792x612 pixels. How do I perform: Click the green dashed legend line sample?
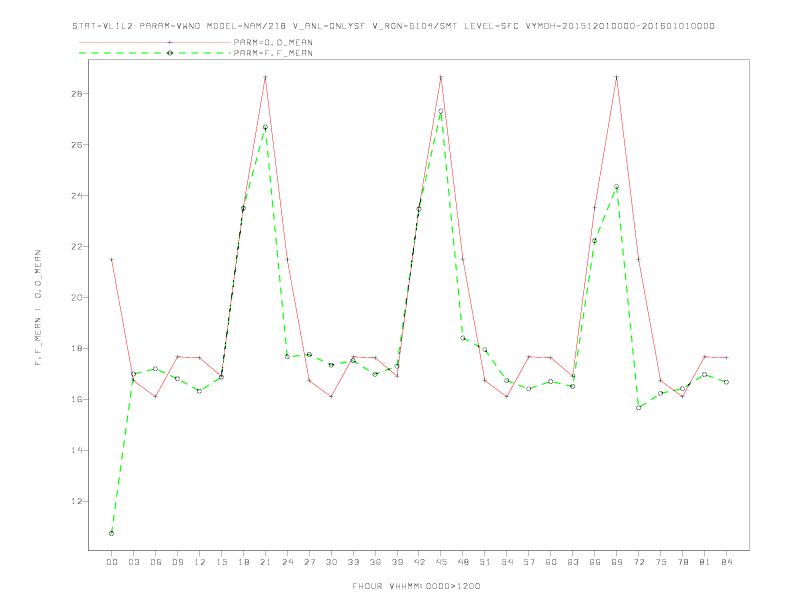(x=155, y=53)
